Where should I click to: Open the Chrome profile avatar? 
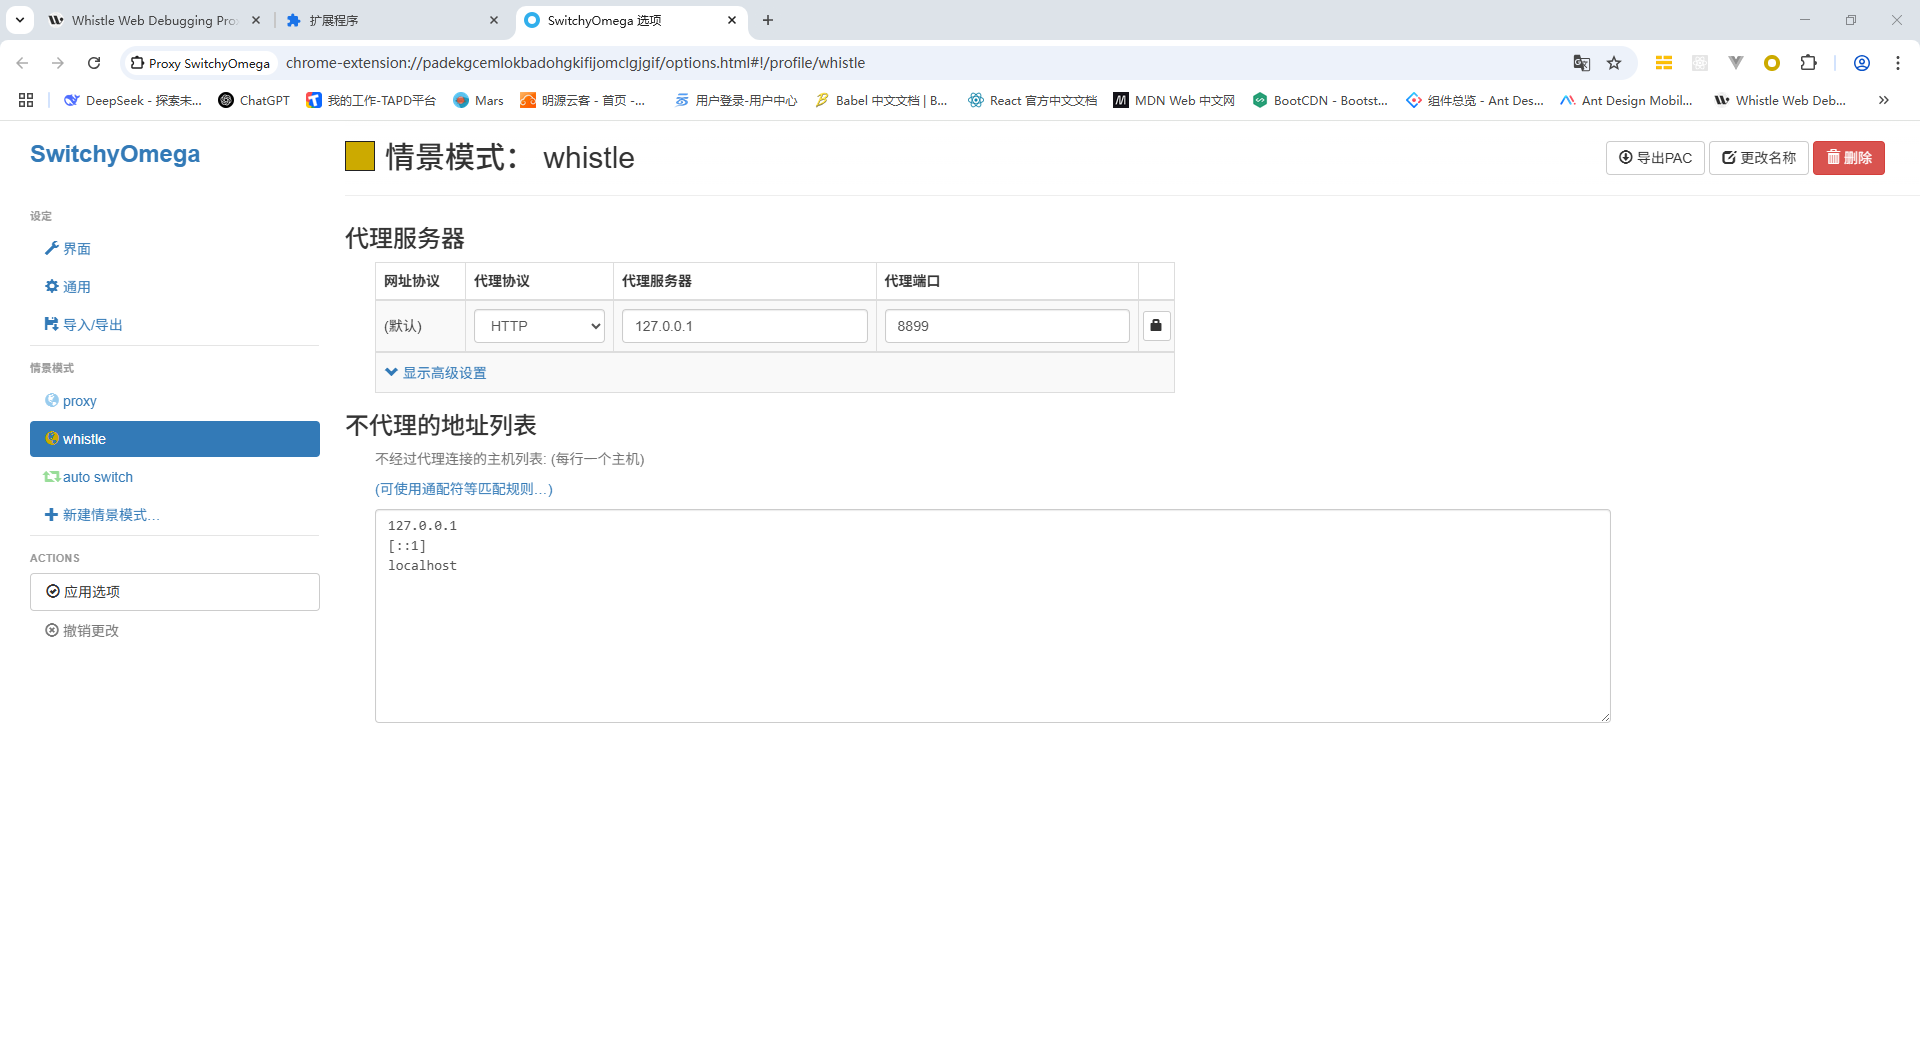pyautogui.click(x=1862, y=63)
